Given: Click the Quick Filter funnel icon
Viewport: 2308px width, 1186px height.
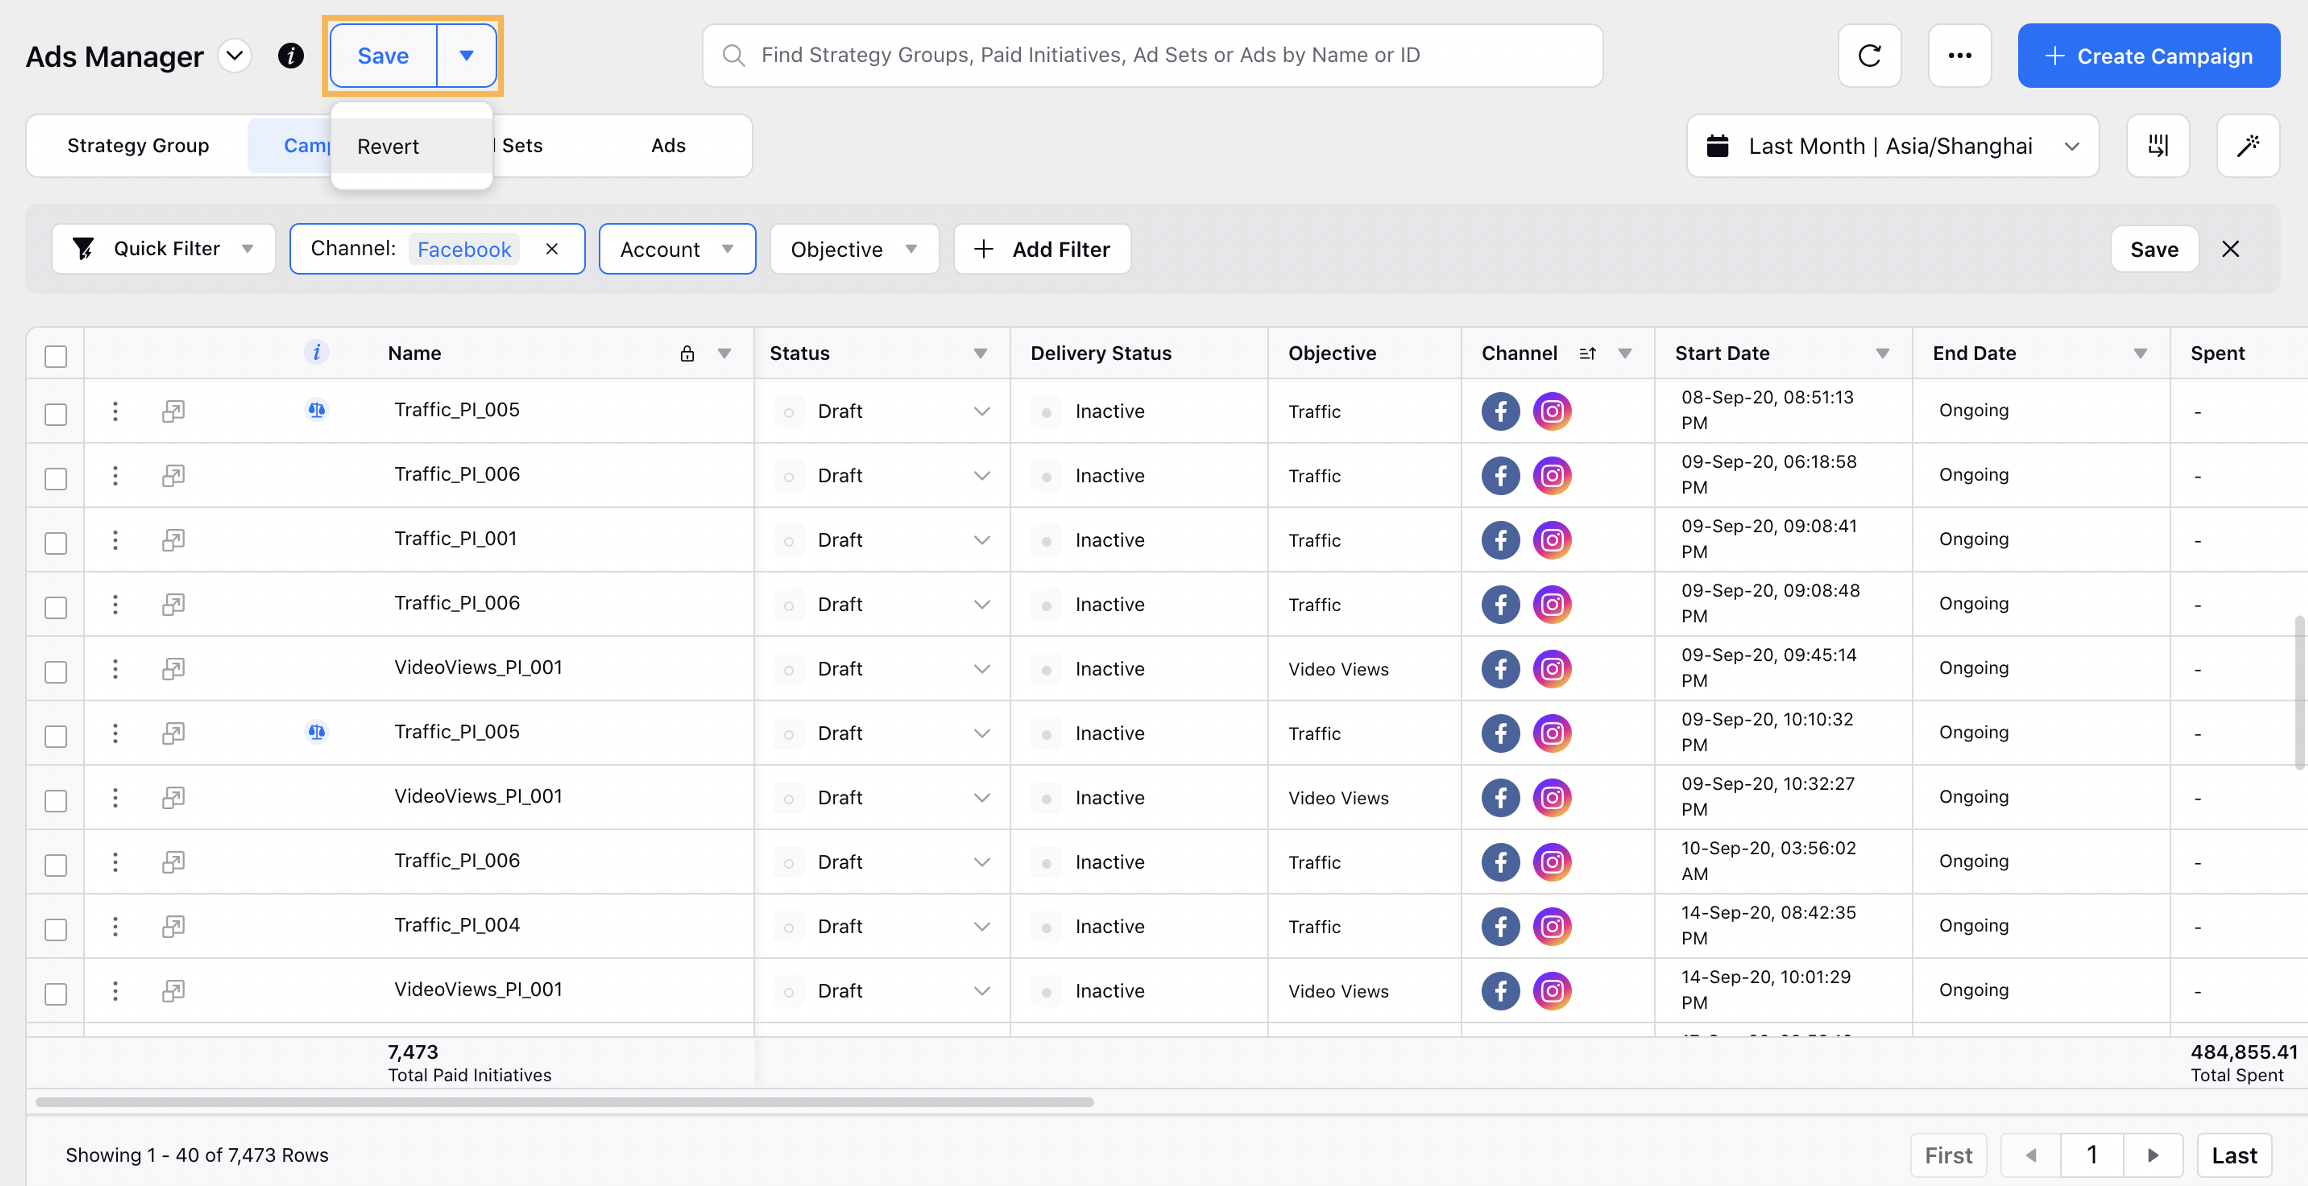Looking at the screenshot, I should [84, 249].
